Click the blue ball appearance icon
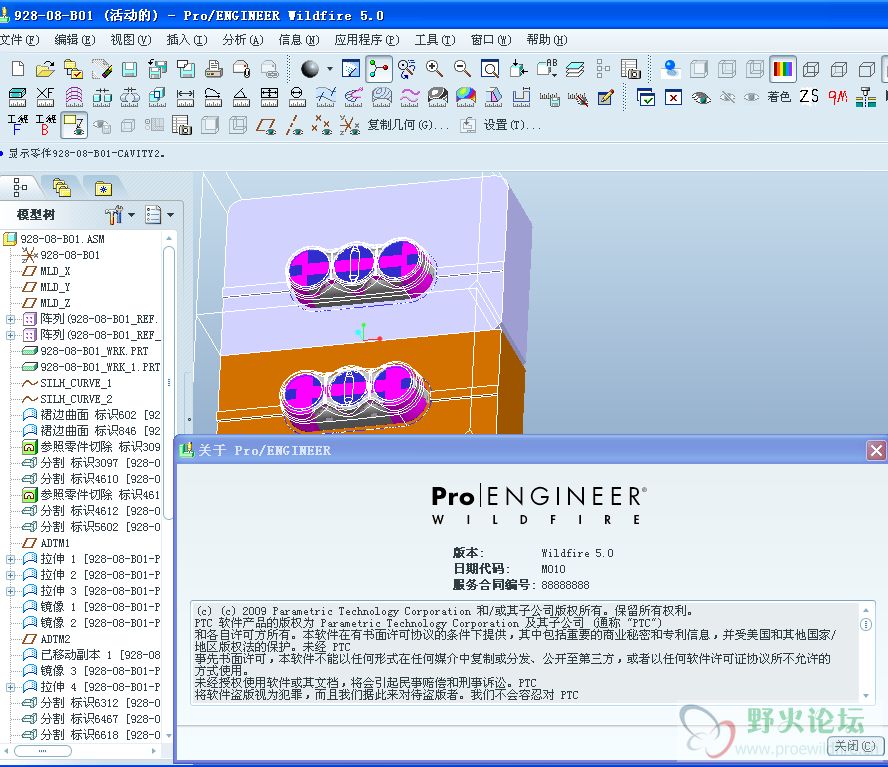Screen dimensions: 888x767 click(671, 69)
